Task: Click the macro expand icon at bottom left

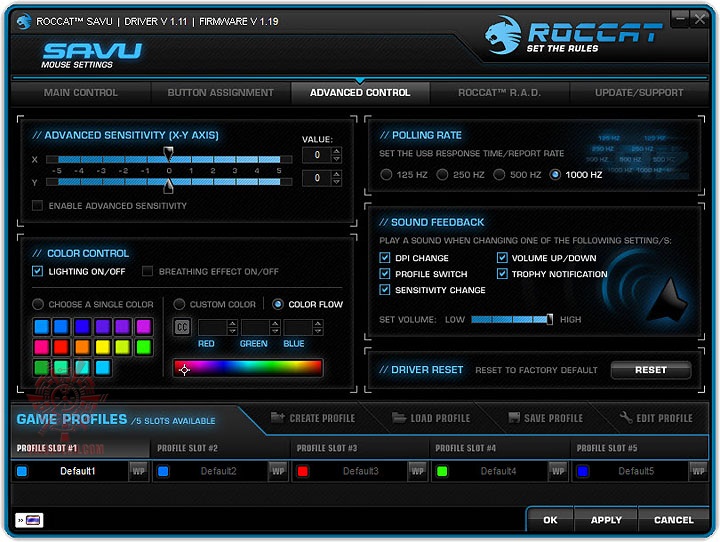Action: [x=29, y=520]
